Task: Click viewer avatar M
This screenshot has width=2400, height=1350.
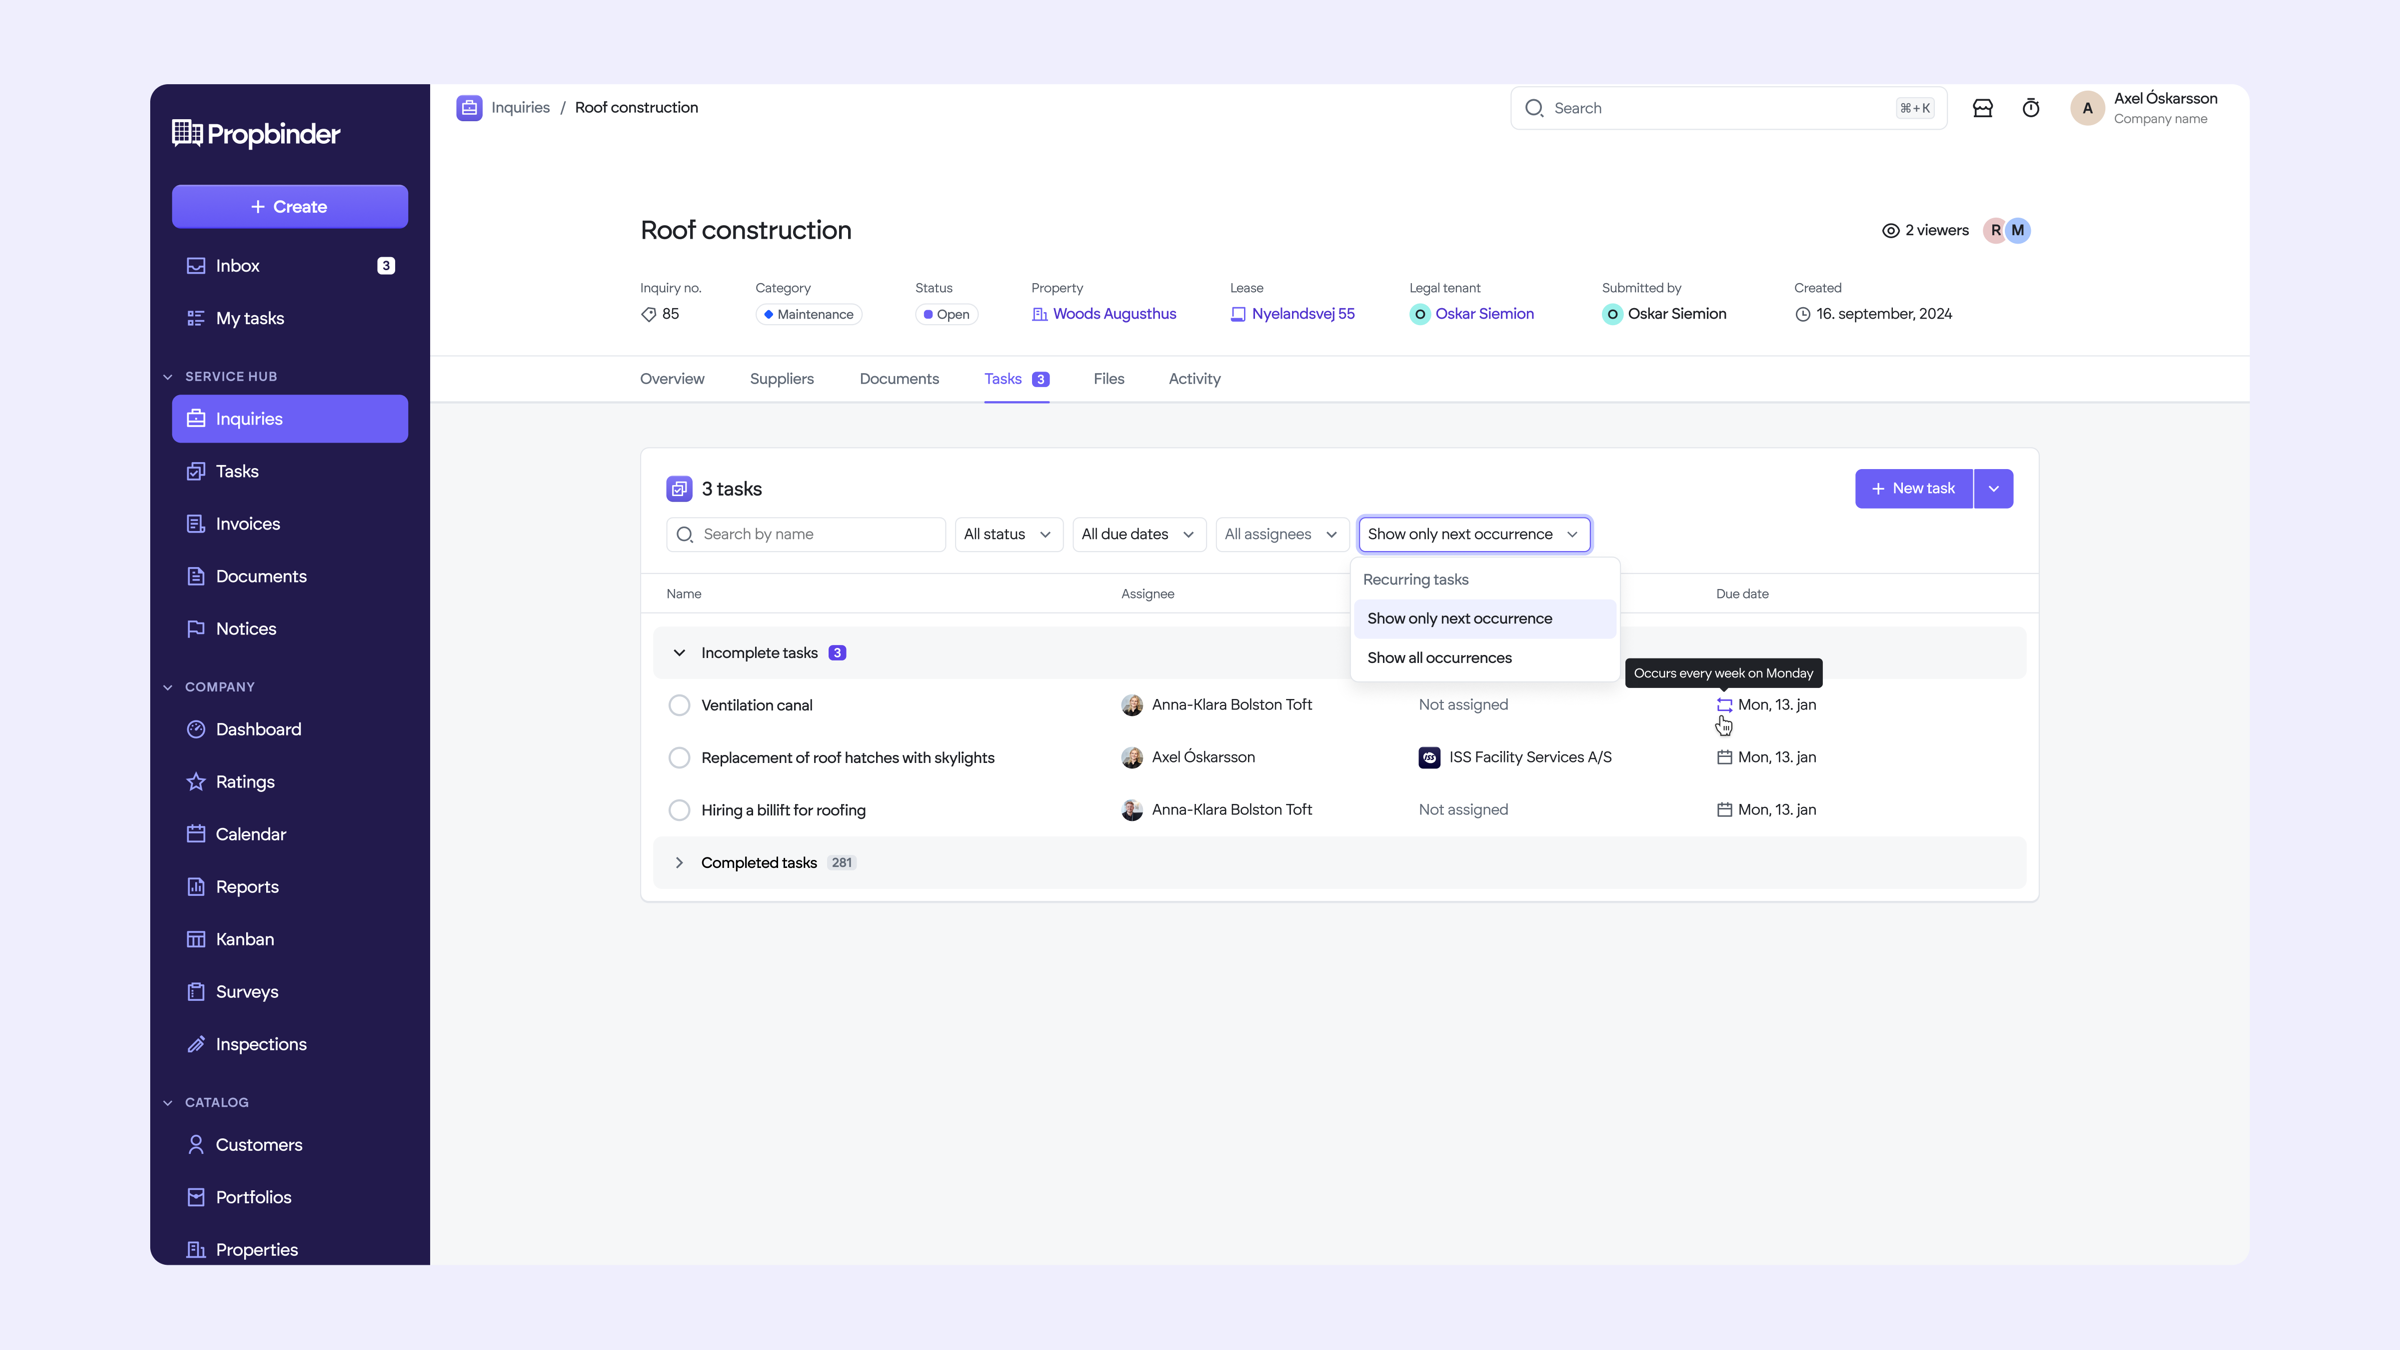Action: [x=2018, y=231]
